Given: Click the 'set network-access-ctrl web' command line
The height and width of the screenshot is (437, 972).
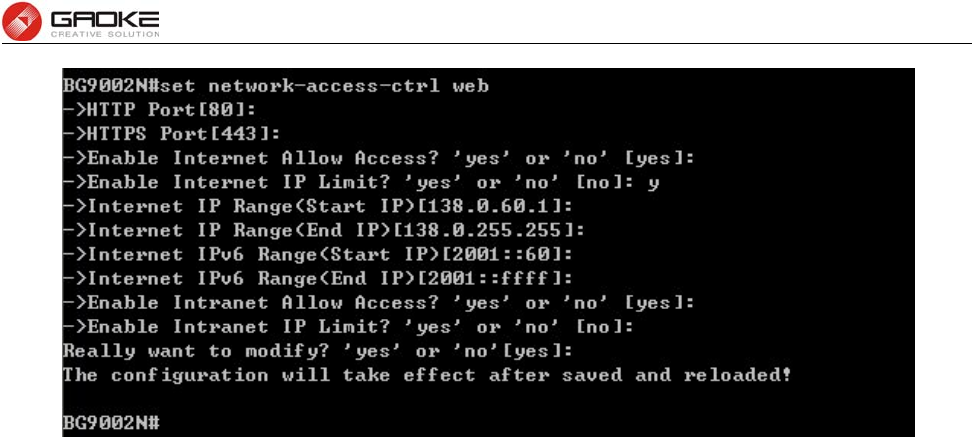Looking at the screenshot, I should 276,86.
